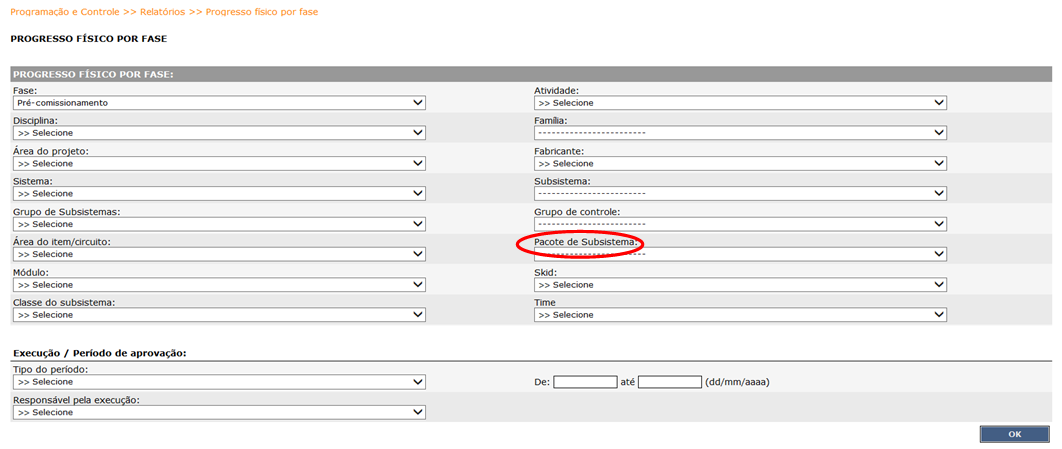Open the Fase dropdown showing Pré-comissionamento

pos(219,103)
